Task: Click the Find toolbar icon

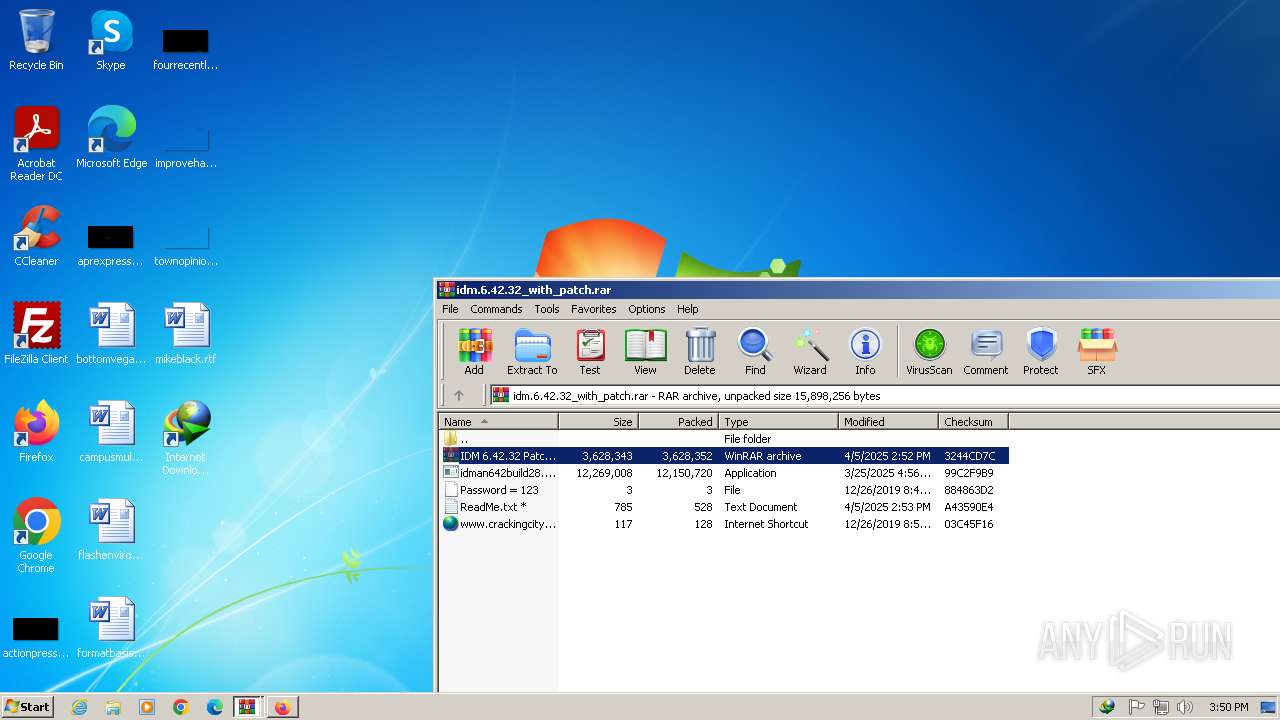Action: [x=755, y=352]
